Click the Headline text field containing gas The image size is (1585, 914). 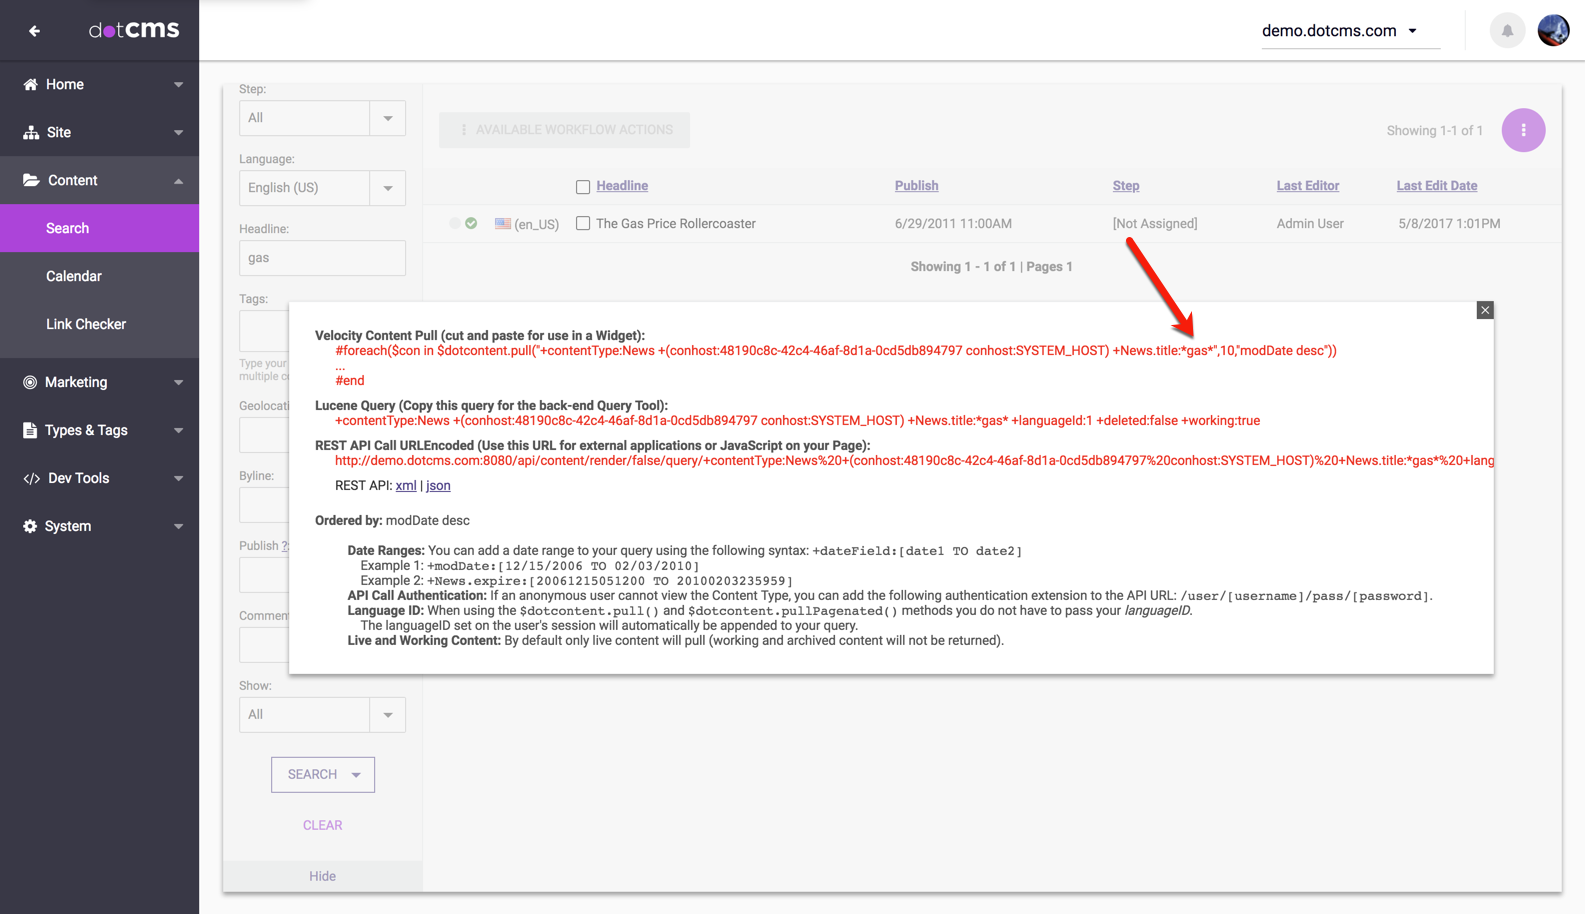point(322,258)
